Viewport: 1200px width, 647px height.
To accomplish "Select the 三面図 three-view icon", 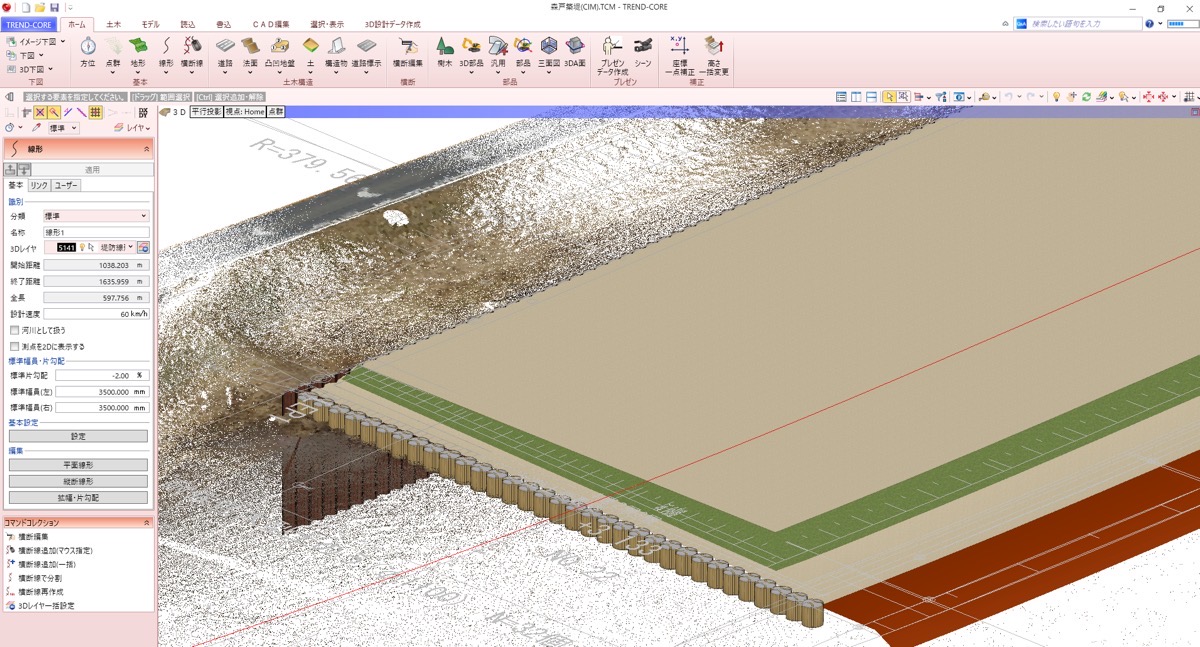I will coord(549,47).
